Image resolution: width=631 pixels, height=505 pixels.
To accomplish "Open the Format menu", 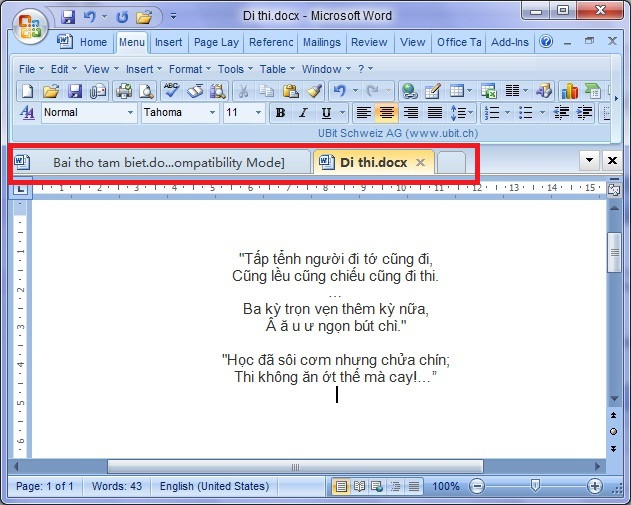I will coord(185,69).
